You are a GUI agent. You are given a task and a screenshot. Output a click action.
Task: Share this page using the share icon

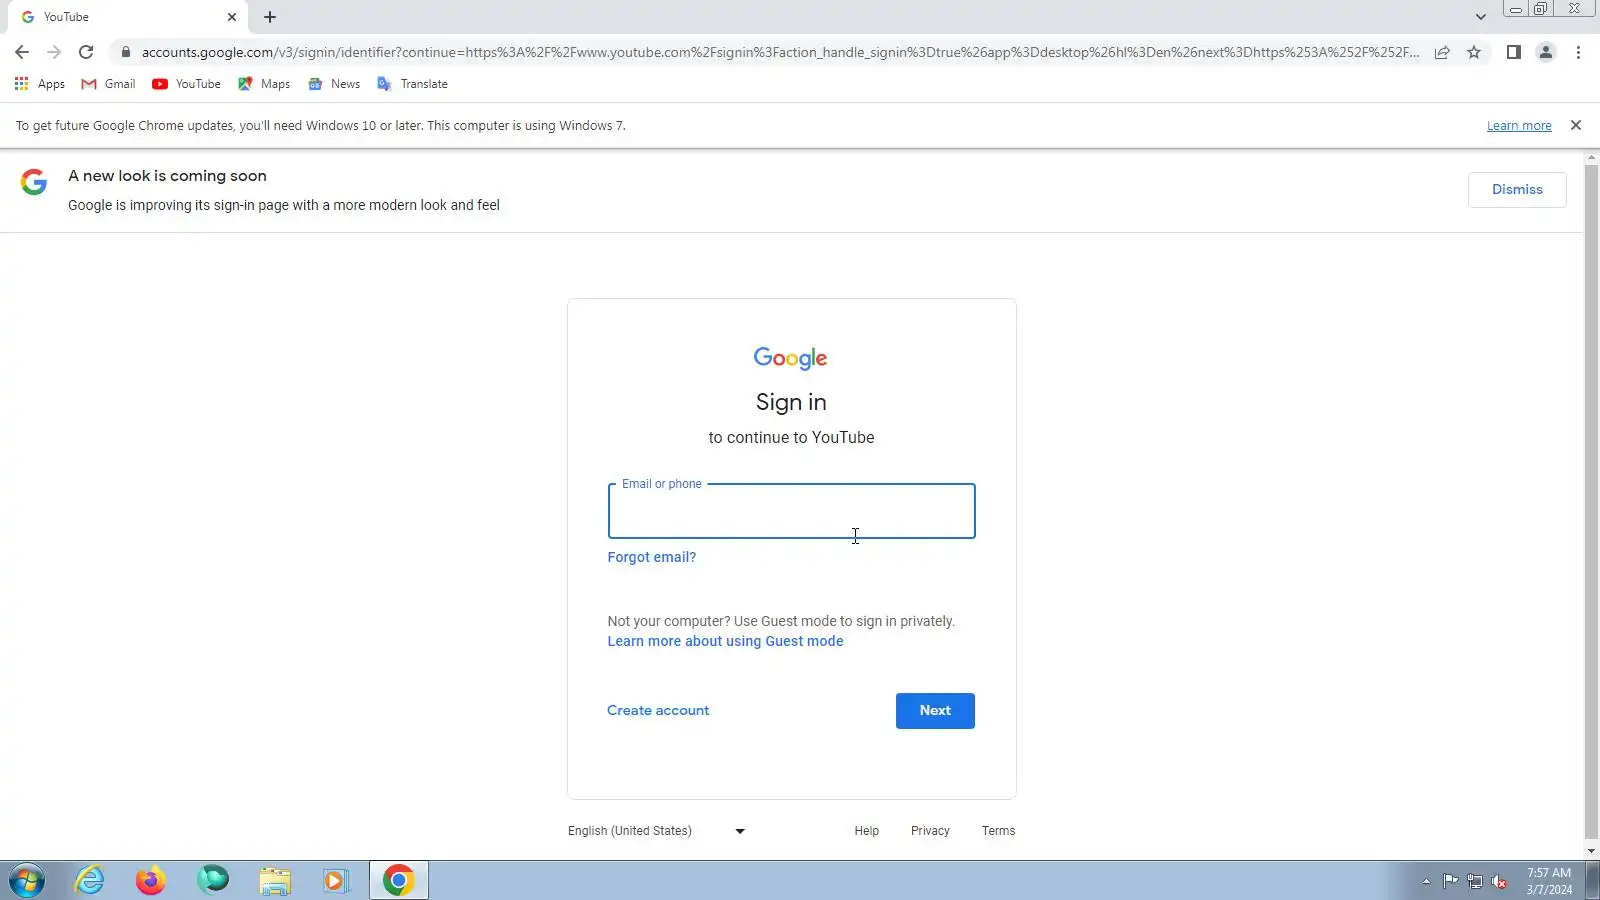pyautogui.click(x=1442, y=52)
